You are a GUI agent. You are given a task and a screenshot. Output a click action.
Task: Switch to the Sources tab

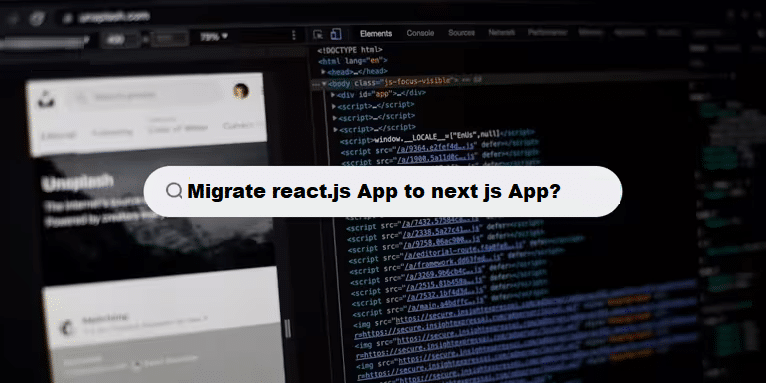(461, 33)
